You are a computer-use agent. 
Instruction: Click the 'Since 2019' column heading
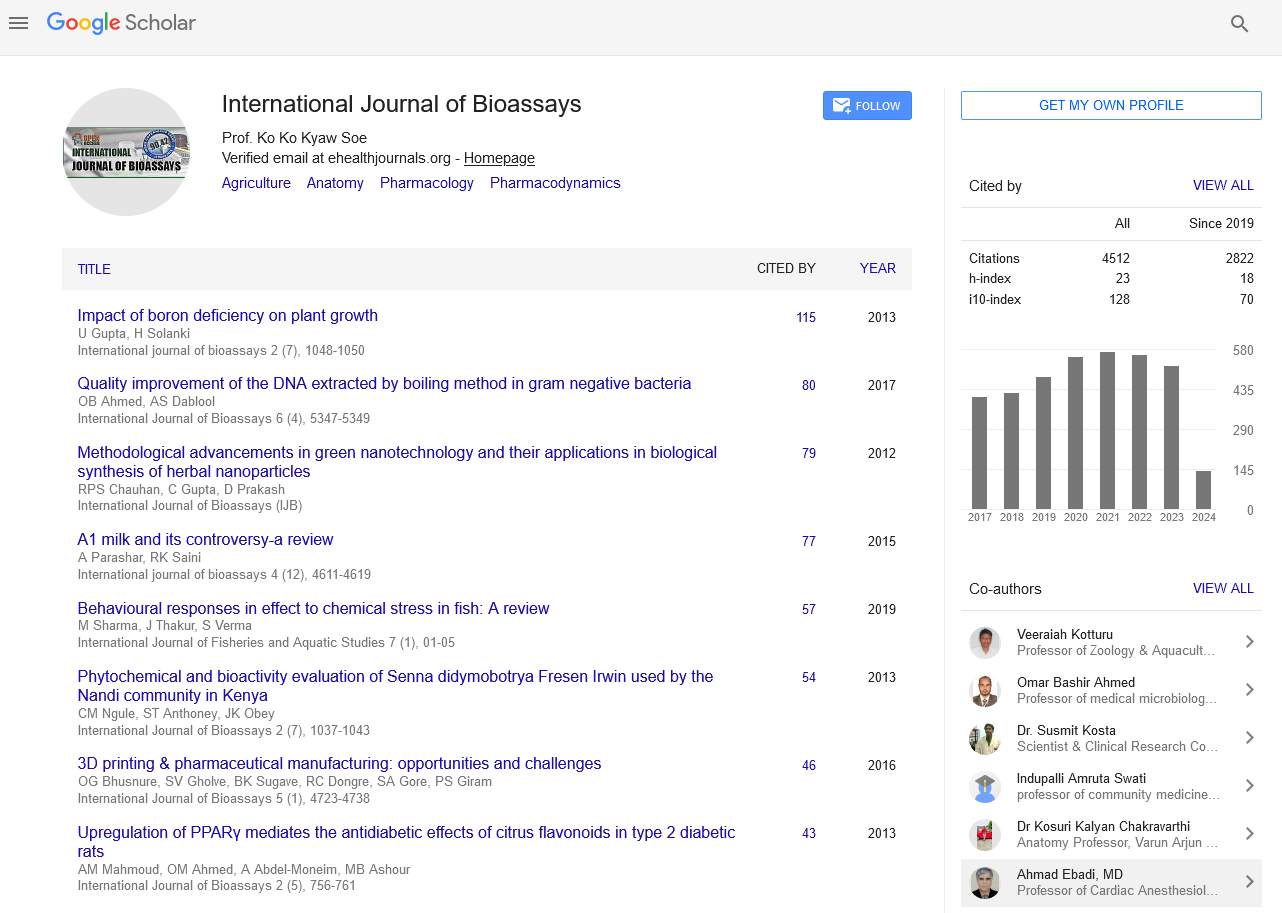point(1221,223)
